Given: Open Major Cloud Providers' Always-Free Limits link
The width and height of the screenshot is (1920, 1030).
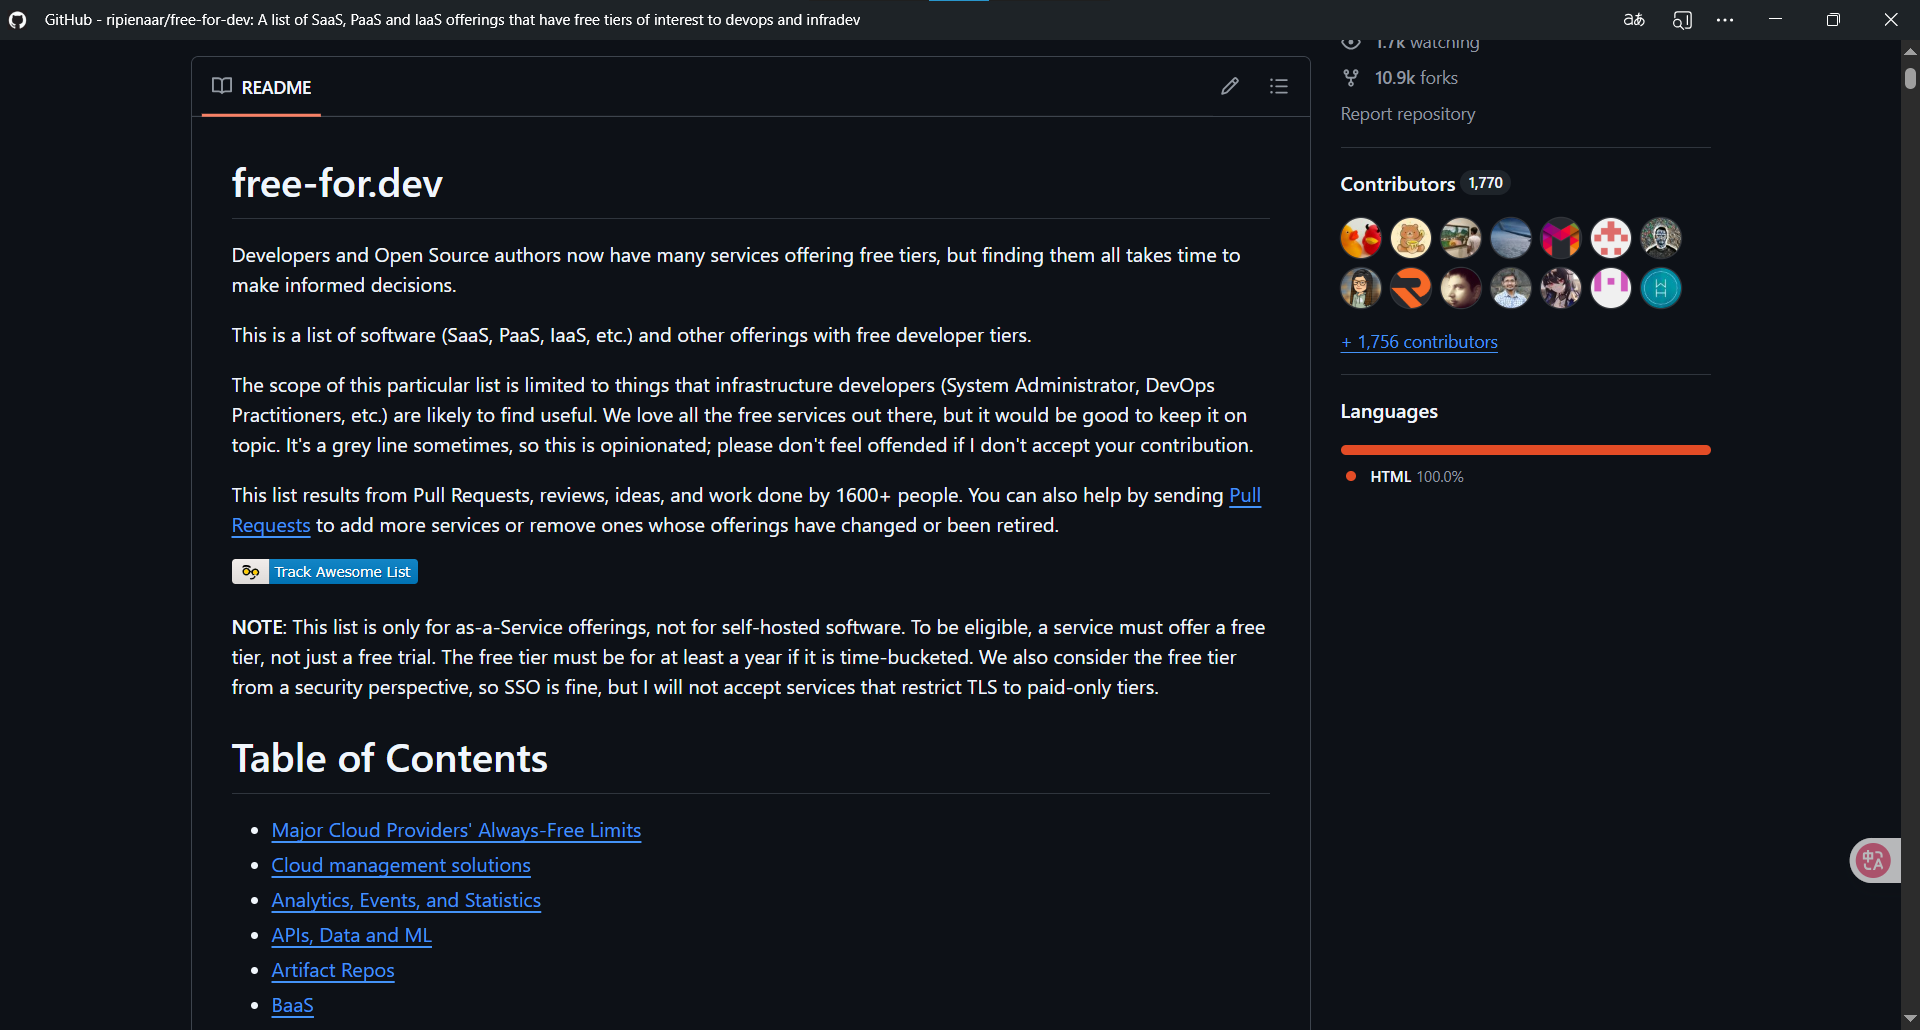Looking at the screenshot, I should (456, 830).
